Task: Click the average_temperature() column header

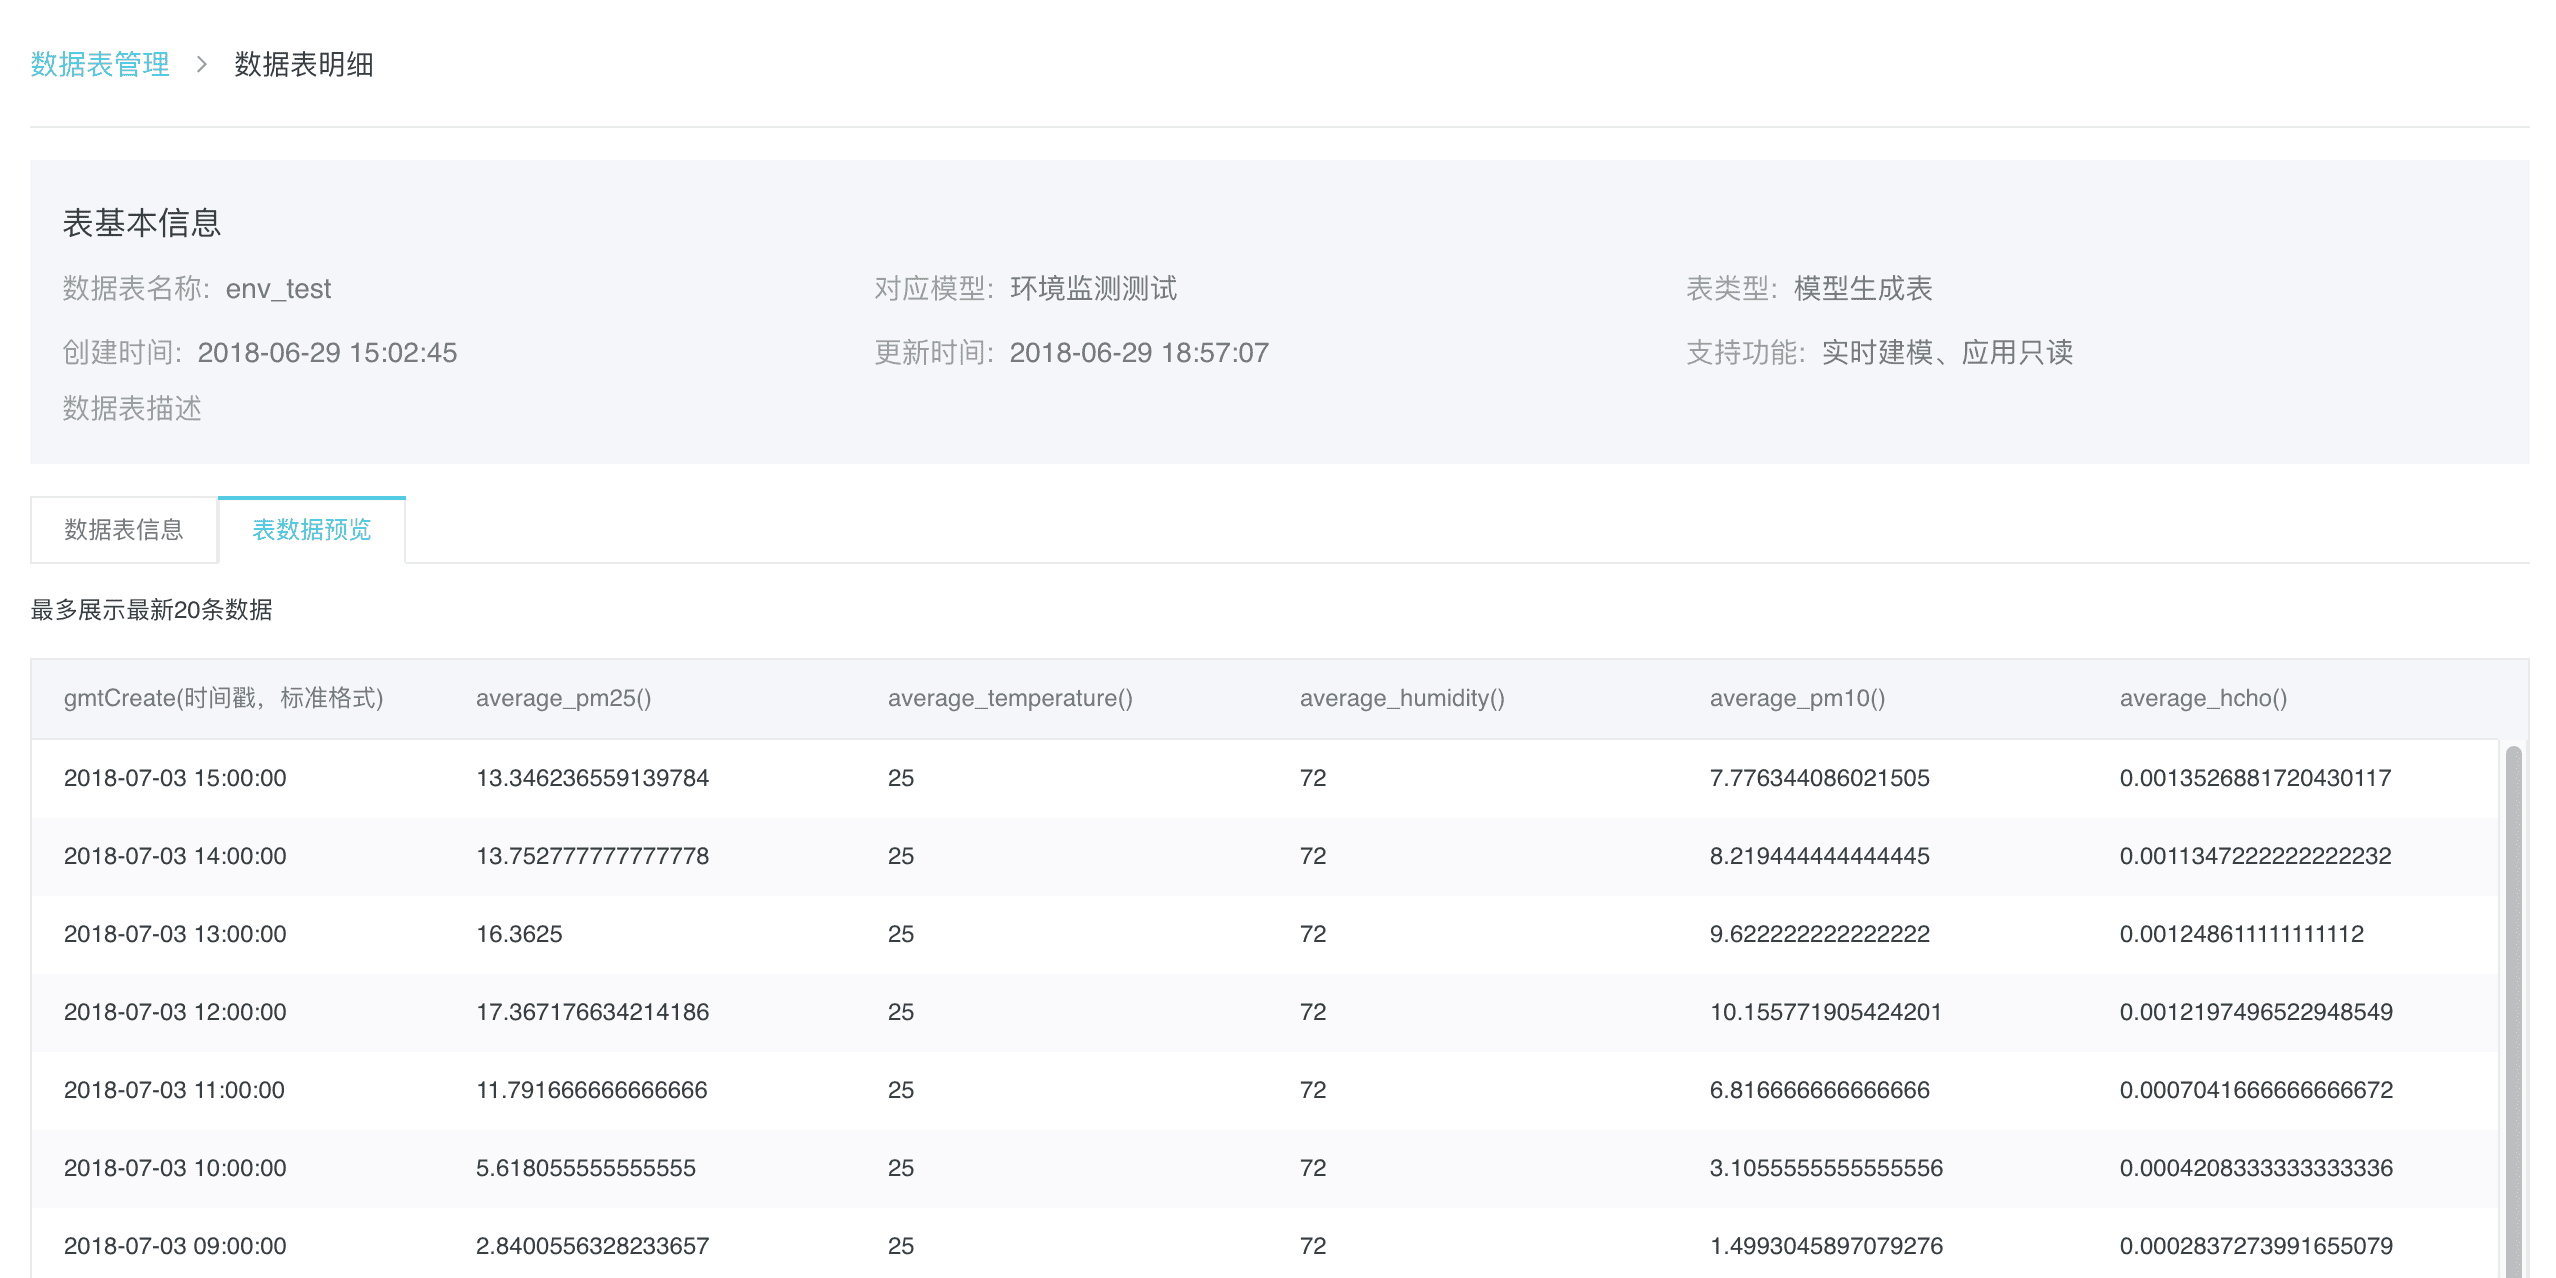Action: [1009, 698]
